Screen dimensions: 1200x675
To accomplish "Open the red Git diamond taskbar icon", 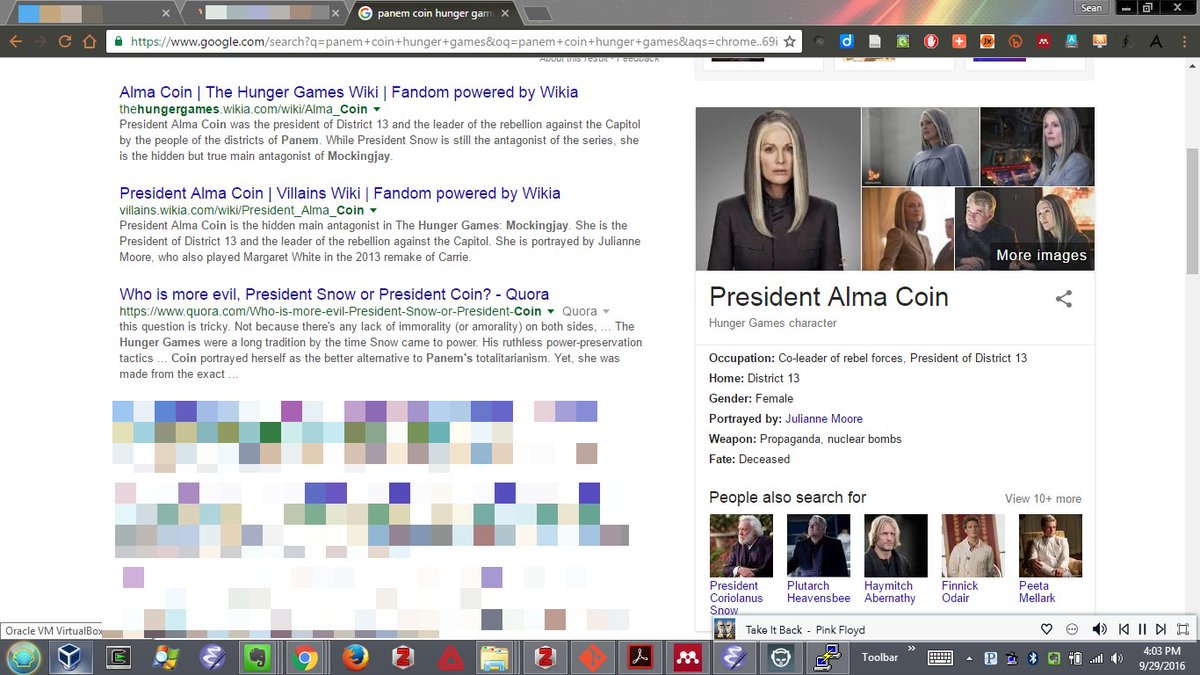I will tap(592, 657).
